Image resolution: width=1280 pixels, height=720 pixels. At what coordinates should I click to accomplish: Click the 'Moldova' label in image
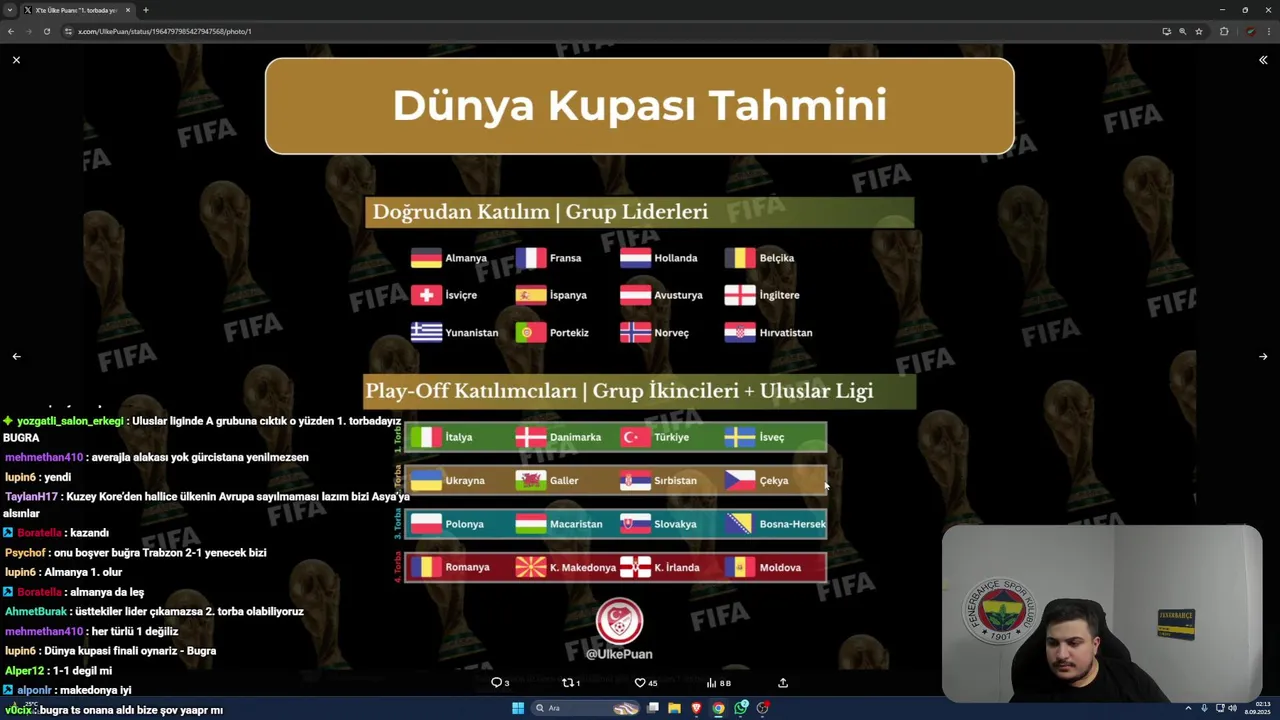click(780, 568)
